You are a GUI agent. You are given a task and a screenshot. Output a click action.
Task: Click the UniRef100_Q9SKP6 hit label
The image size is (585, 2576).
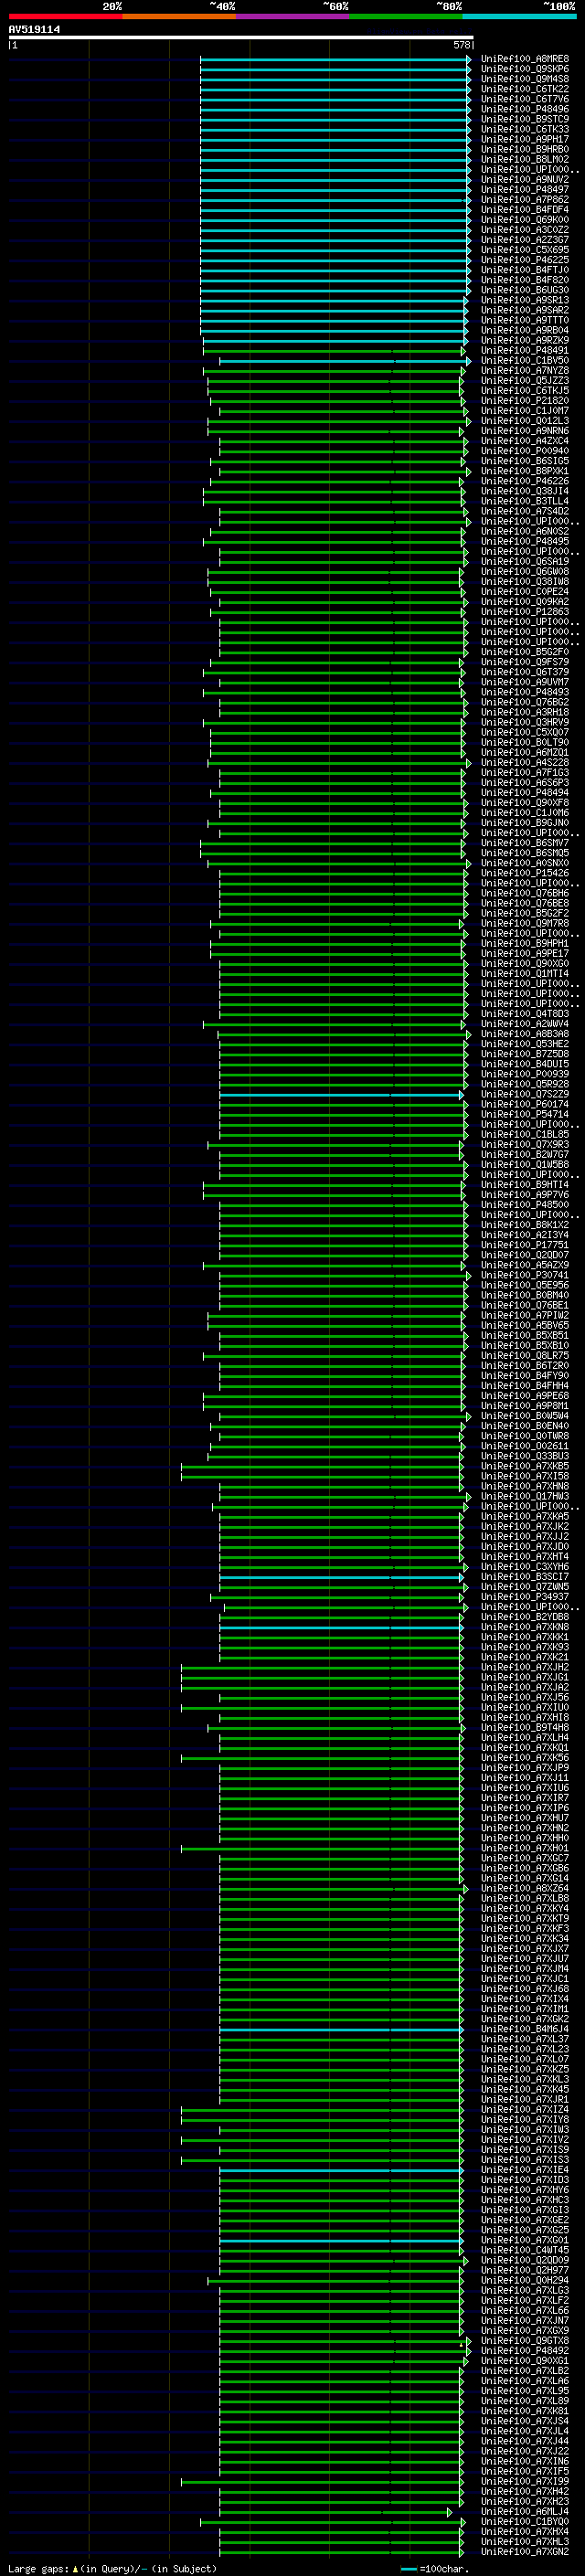pyautogui.click(x=524, y=70)
